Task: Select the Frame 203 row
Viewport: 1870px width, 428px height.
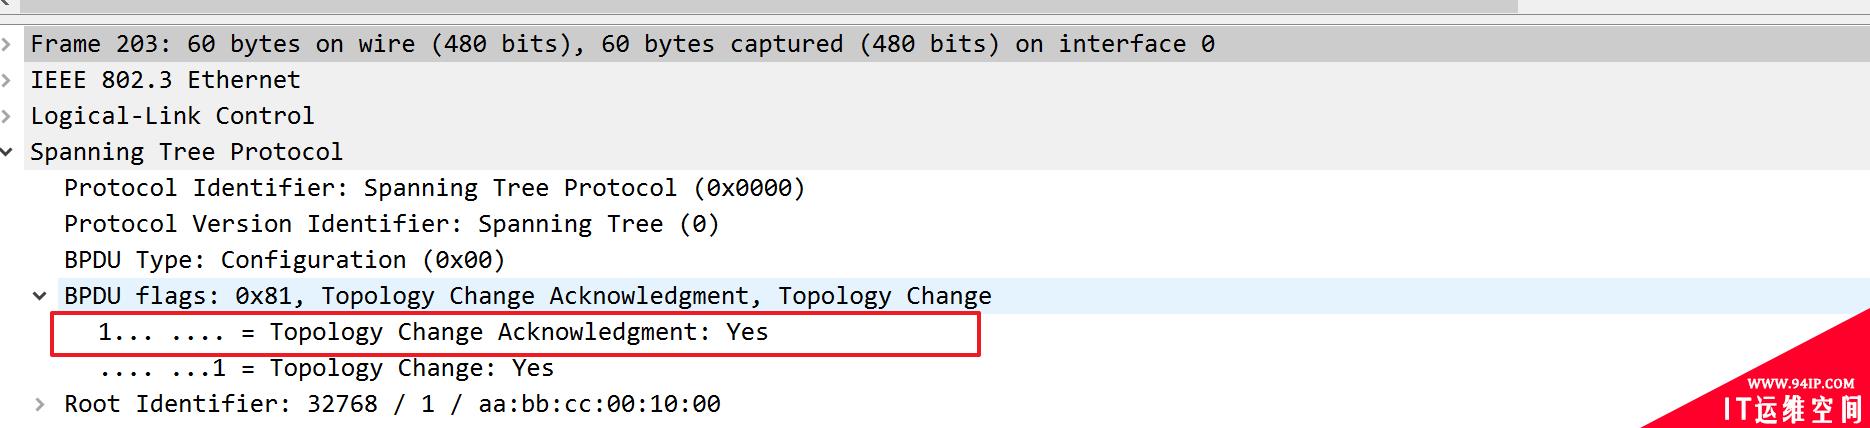Action: tap(935, 44)
